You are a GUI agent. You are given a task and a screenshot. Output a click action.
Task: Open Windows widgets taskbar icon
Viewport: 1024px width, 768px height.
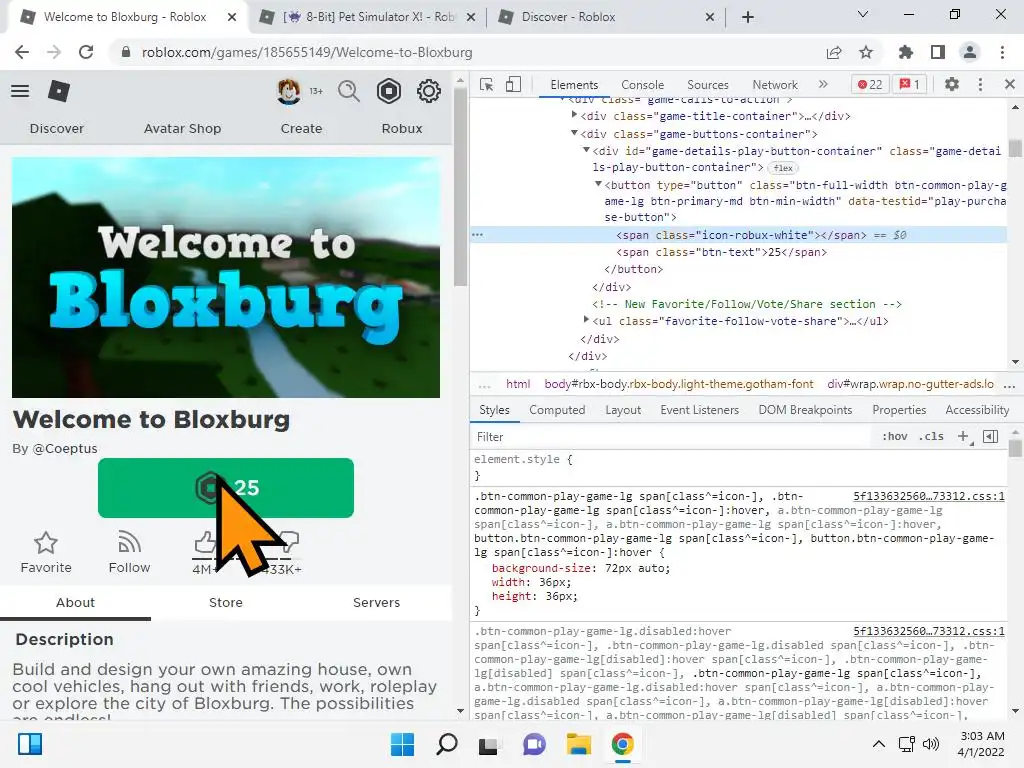click(30, 744)
